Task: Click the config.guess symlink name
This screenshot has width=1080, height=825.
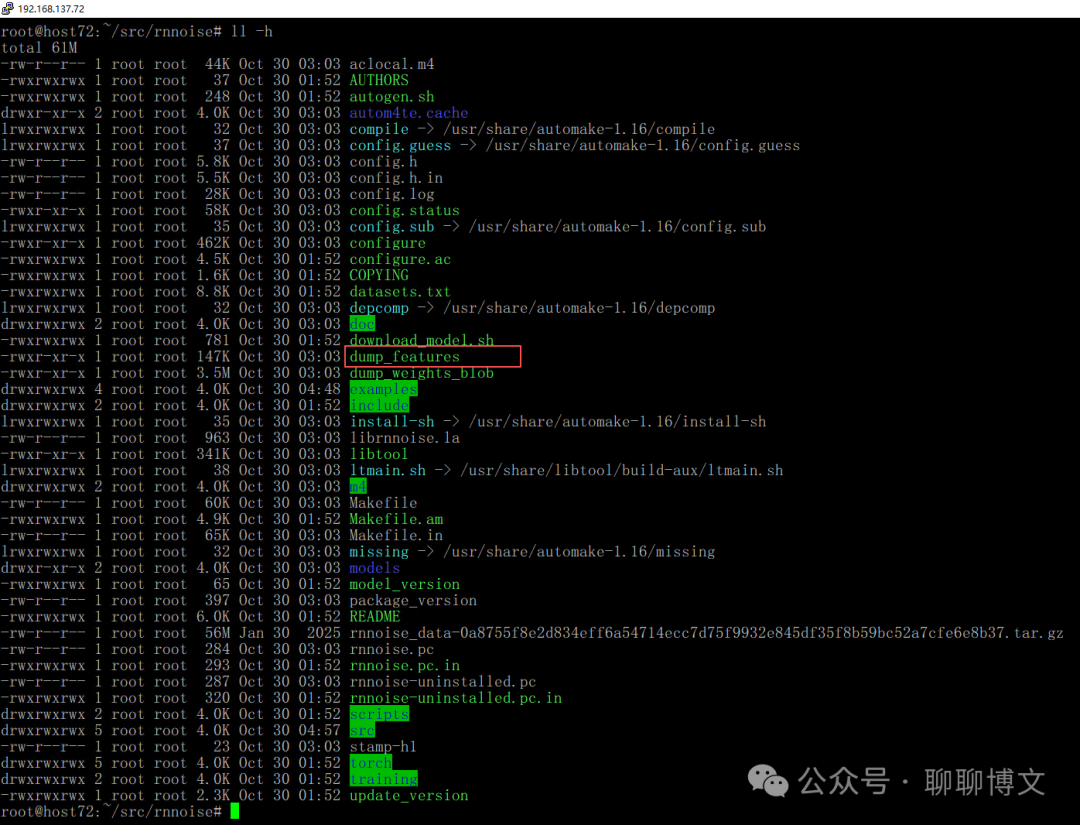Action: click(400, 145)
